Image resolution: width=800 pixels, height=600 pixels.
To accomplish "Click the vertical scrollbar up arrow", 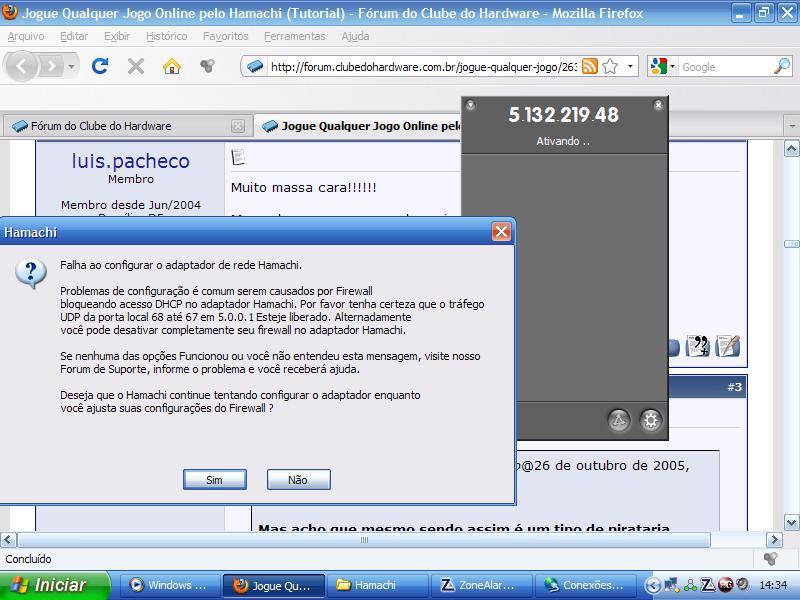I will (x=791, y=149).
